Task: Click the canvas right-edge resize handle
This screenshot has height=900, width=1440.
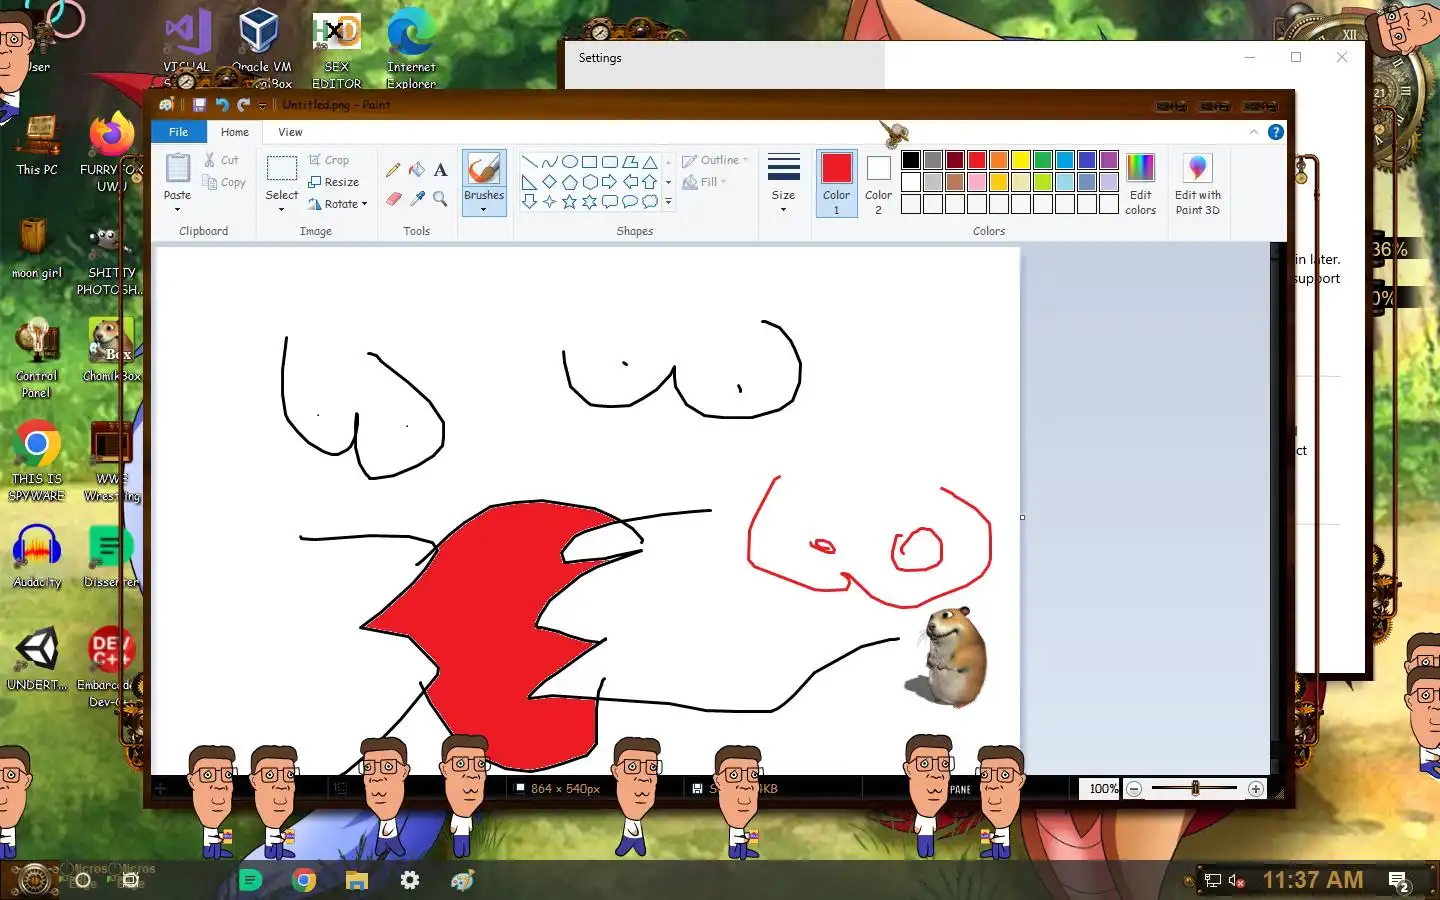Action: tap(1022, 517)
